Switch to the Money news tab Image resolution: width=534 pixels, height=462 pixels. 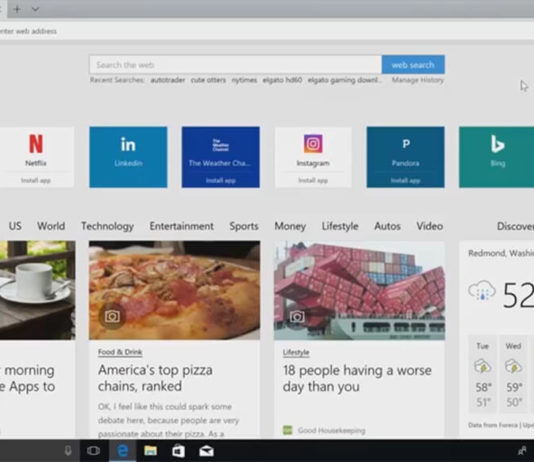(290, 226)
